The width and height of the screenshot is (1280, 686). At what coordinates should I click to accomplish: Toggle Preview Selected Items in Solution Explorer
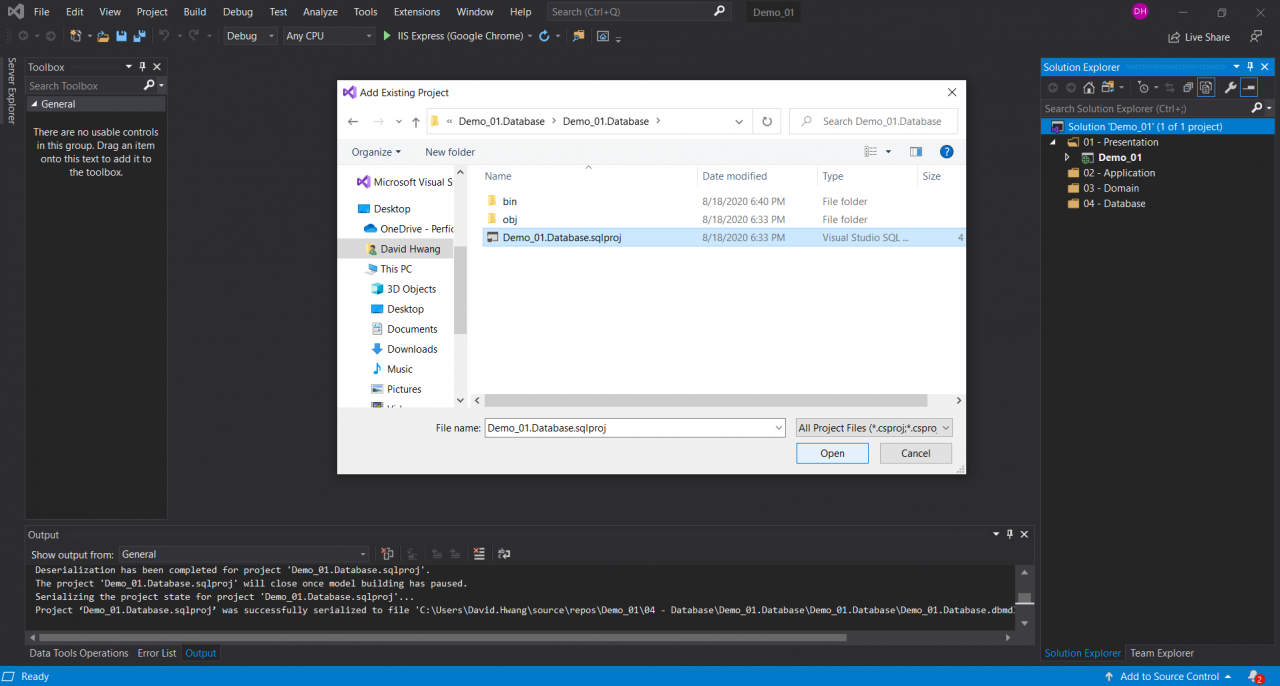coord(1250,88)
